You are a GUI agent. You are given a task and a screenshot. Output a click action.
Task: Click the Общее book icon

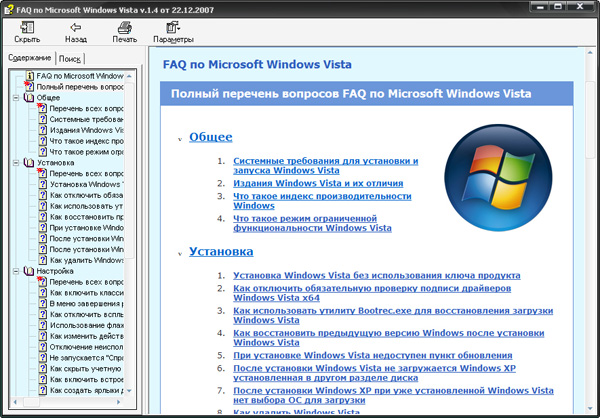pos(29,98)
